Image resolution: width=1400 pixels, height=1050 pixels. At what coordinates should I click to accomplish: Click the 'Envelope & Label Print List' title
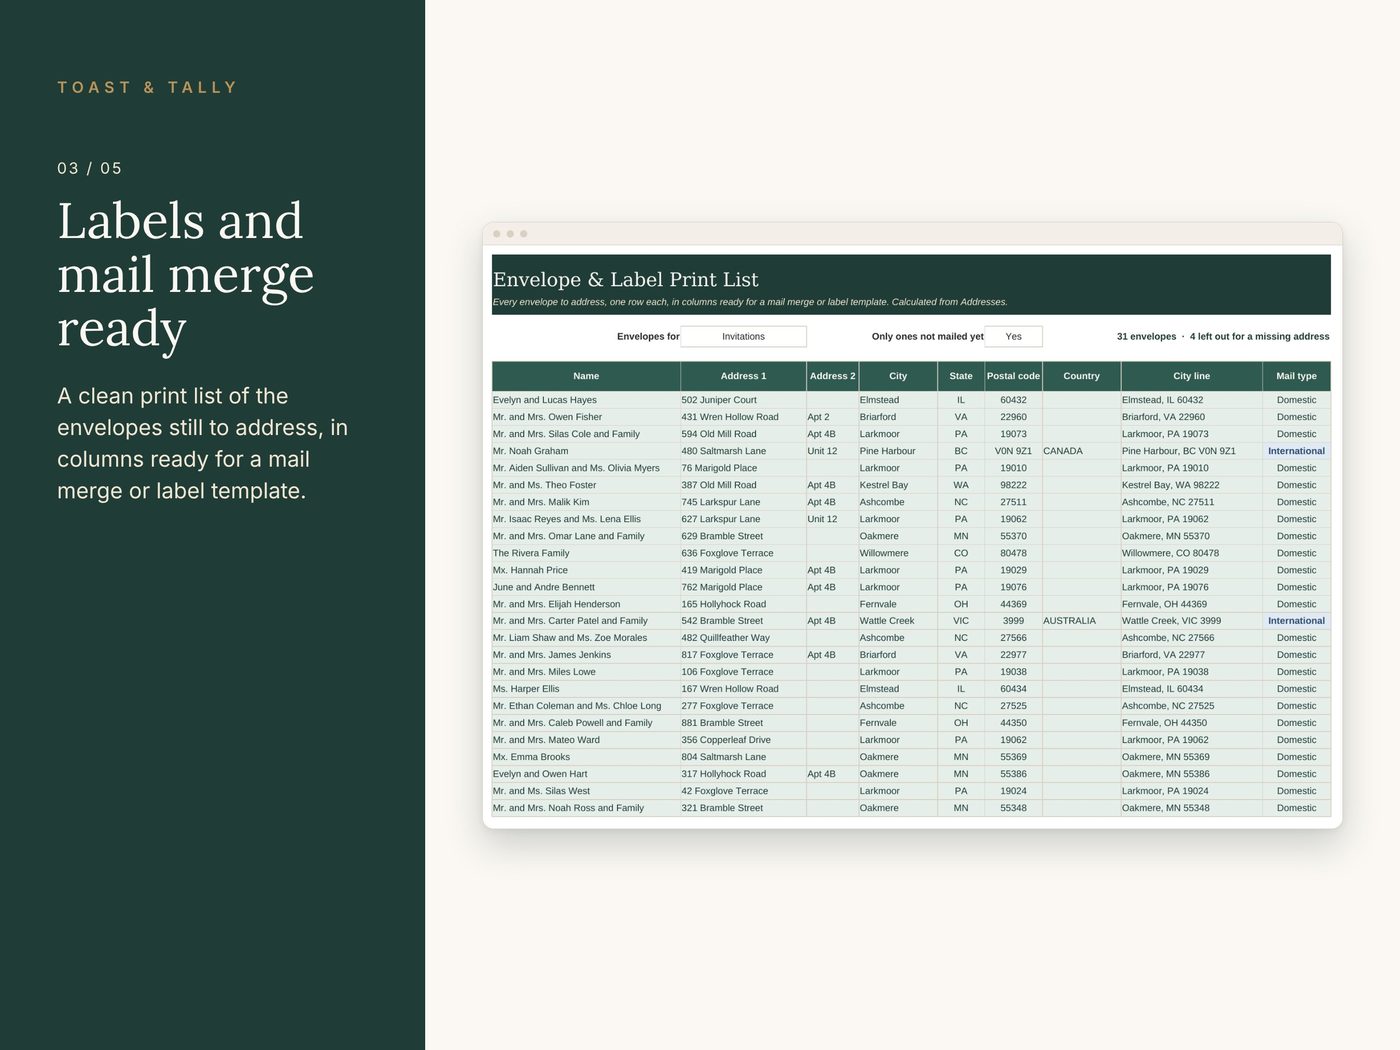coord(626,280)
